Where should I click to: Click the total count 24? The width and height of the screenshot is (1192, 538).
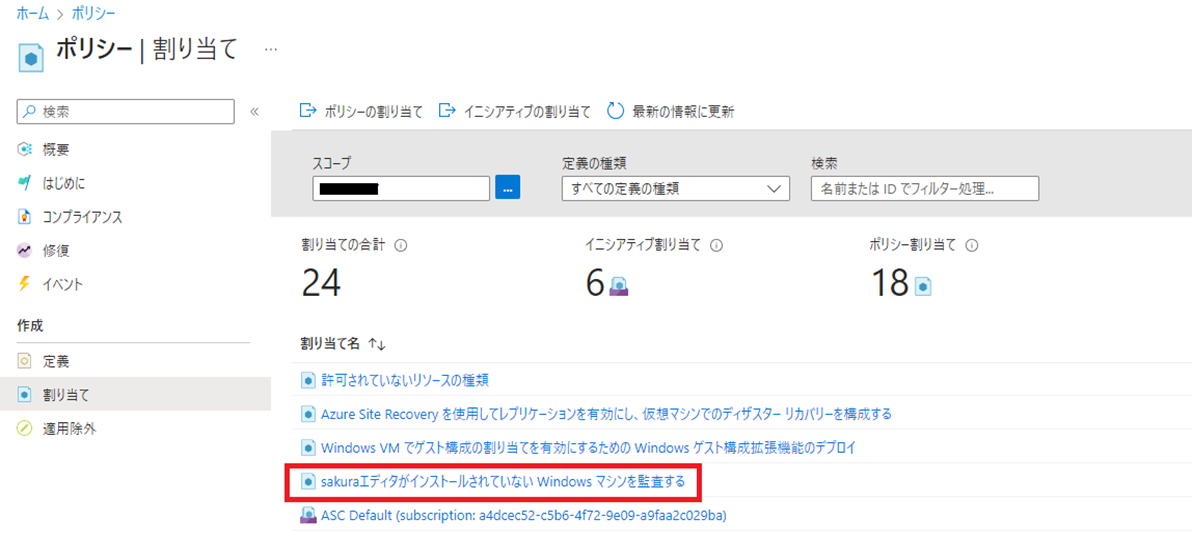[x=322, y=283]
